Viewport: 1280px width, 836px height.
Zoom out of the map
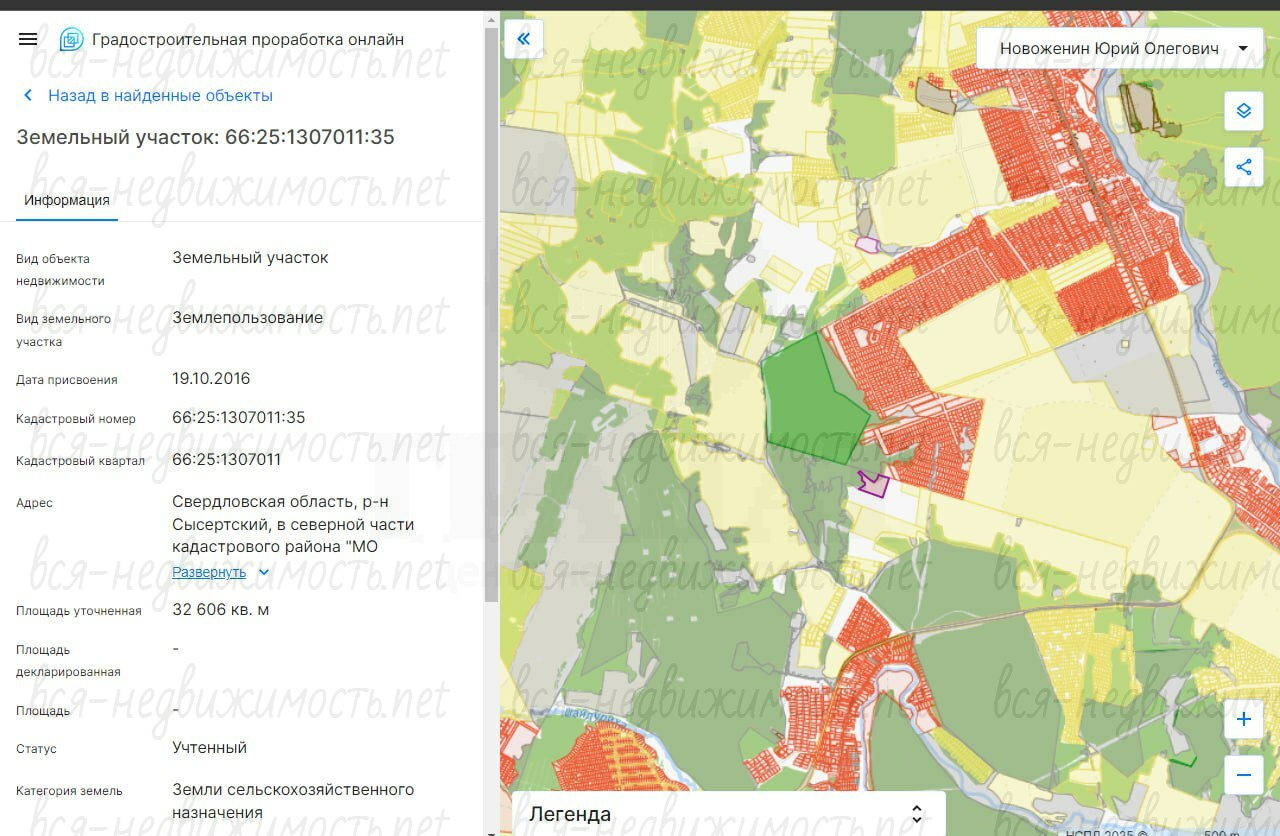1243,775
